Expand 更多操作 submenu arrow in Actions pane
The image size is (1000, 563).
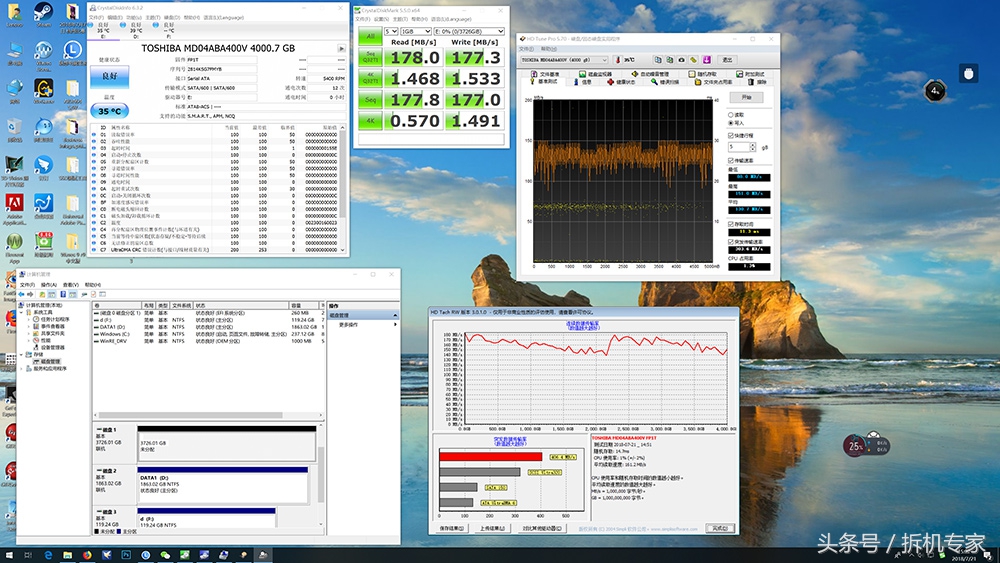[x=395, y=325]
